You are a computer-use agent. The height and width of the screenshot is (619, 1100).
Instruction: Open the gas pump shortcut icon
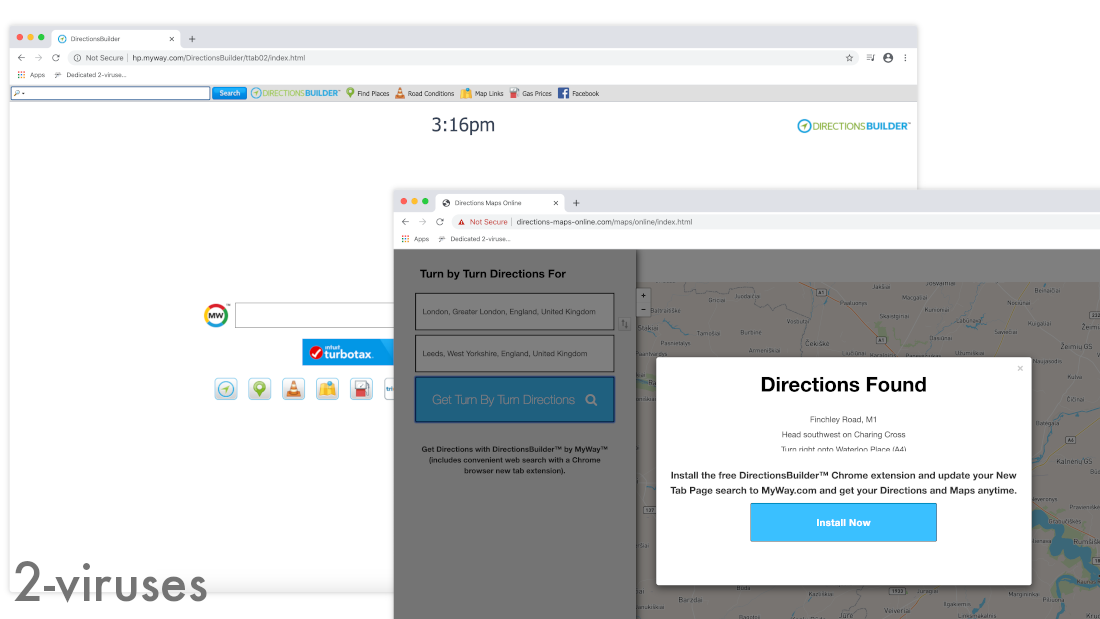point(361,389)
